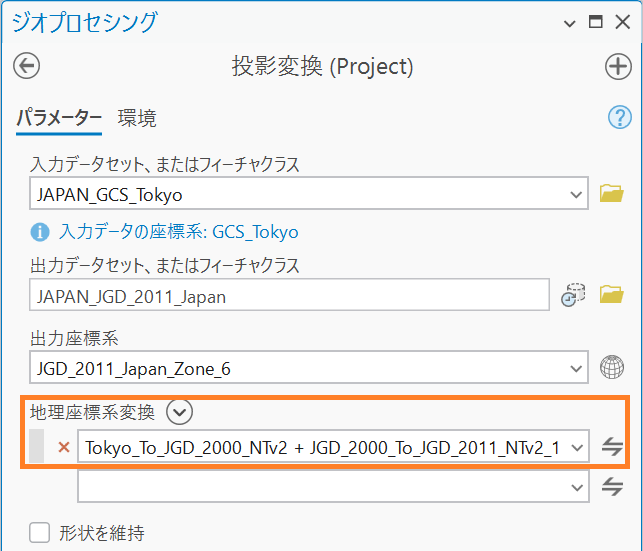Screen dimensions: 643x551
Task: Open the empty transformation dropdown
Action: pos(575,486)
